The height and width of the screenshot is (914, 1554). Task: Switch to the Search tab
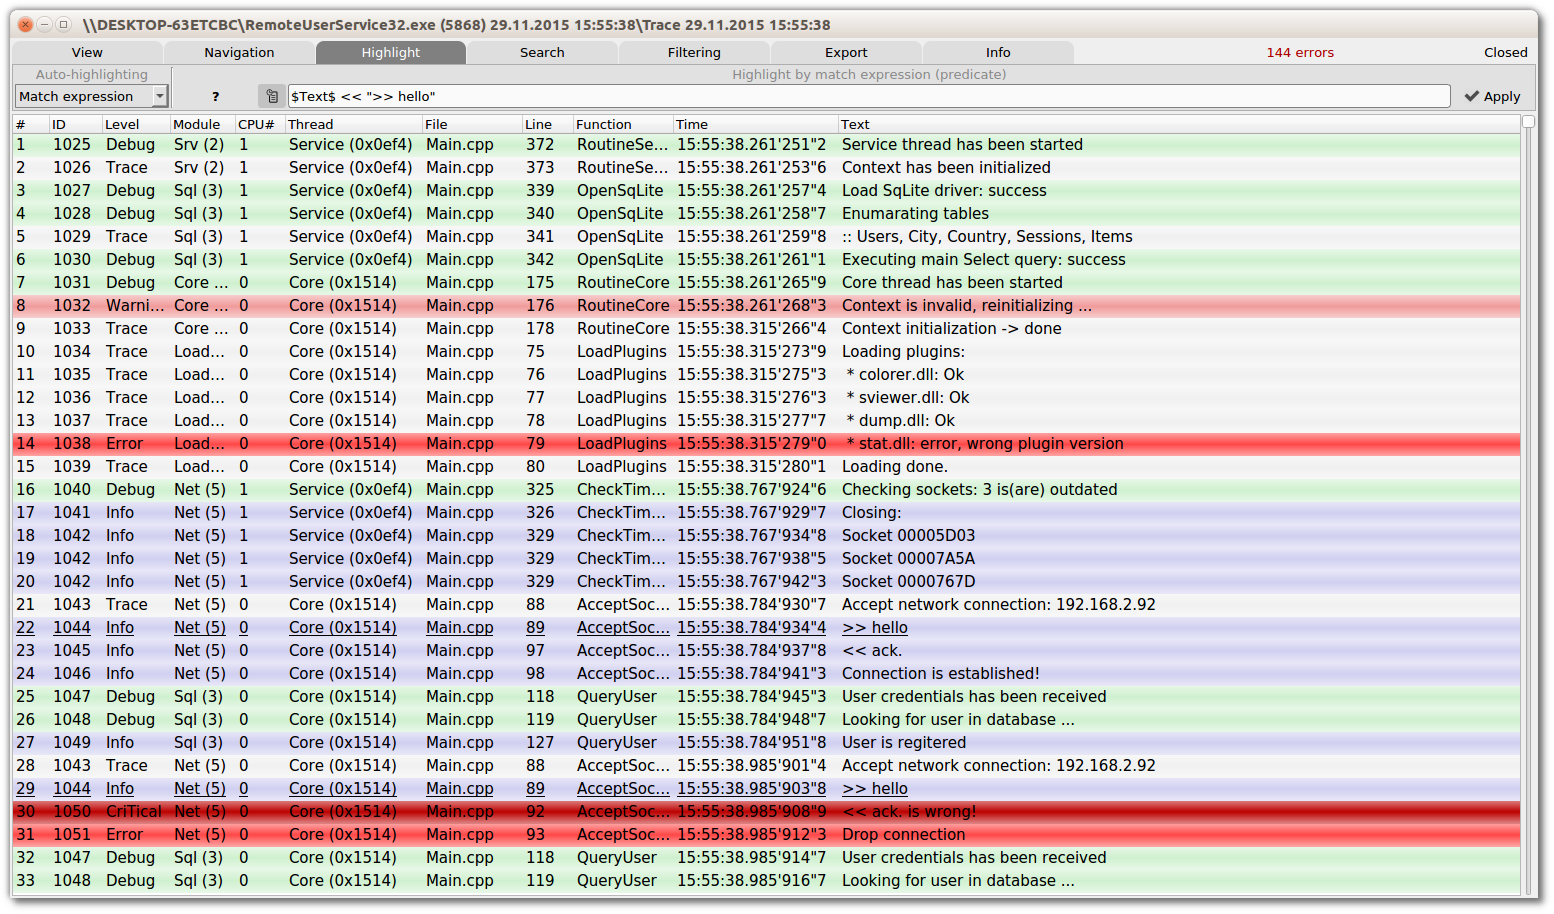click(x=542, y=52)
